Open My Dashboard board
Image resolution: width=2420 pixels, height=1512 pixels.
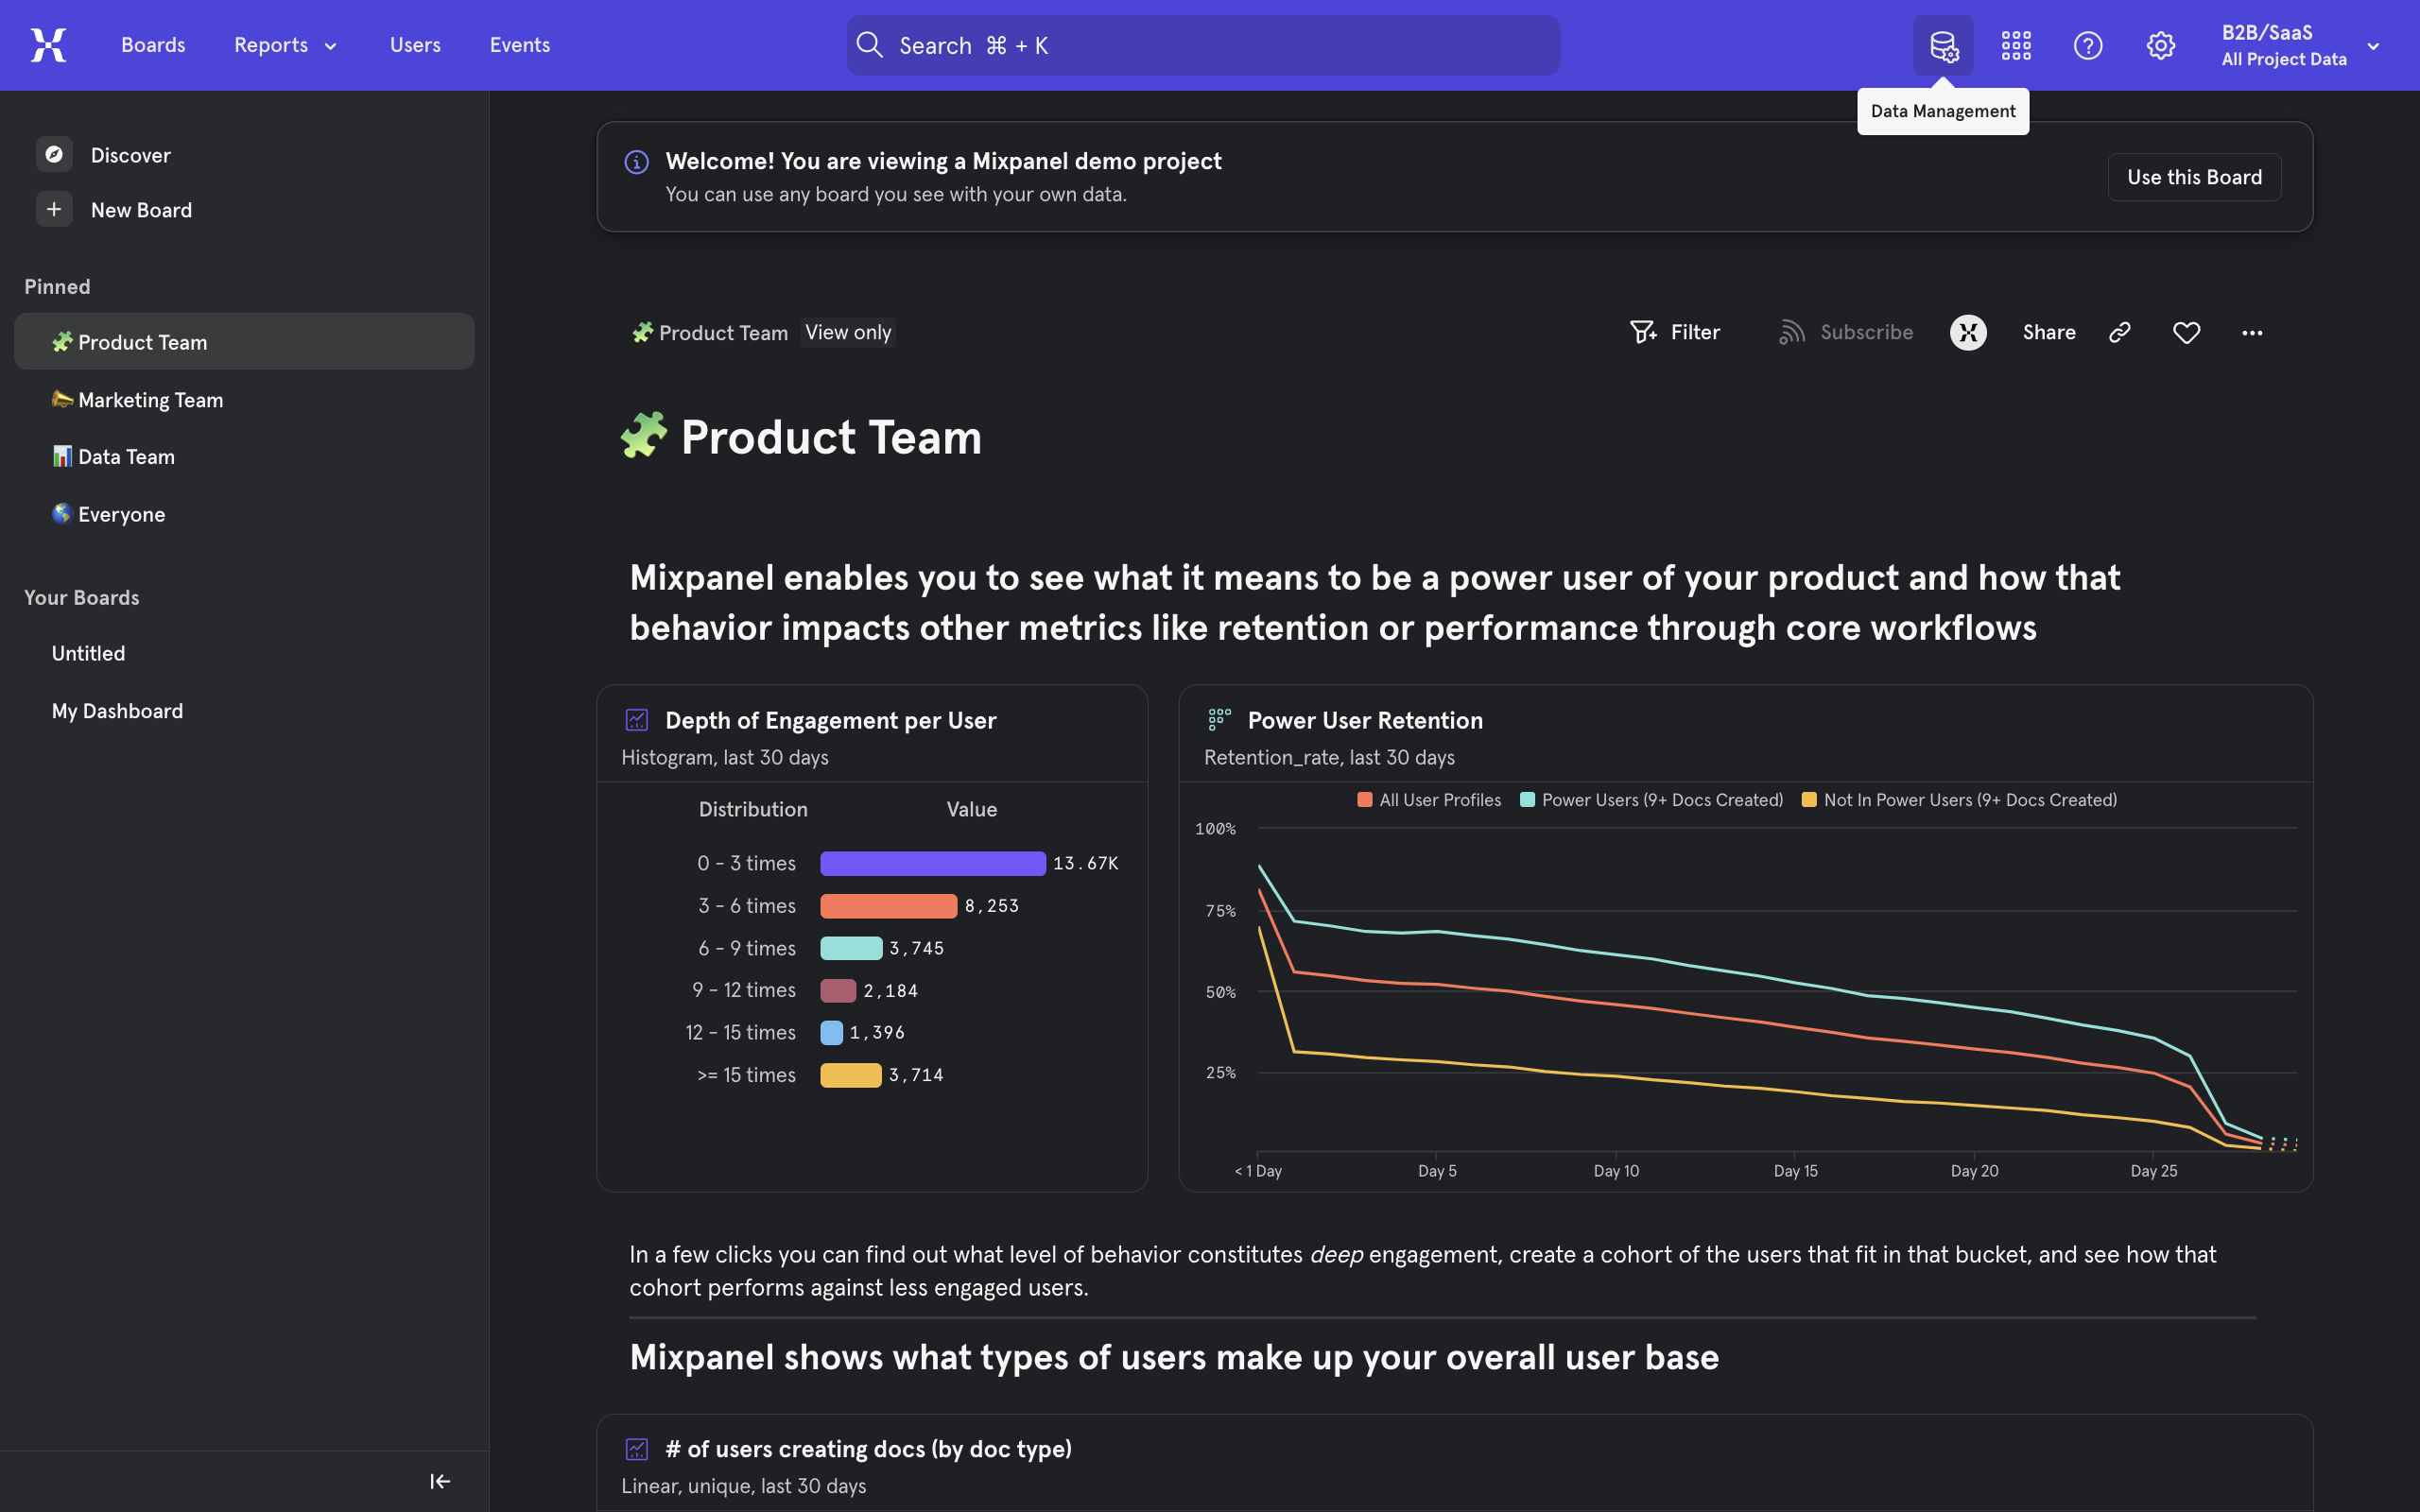244,710
